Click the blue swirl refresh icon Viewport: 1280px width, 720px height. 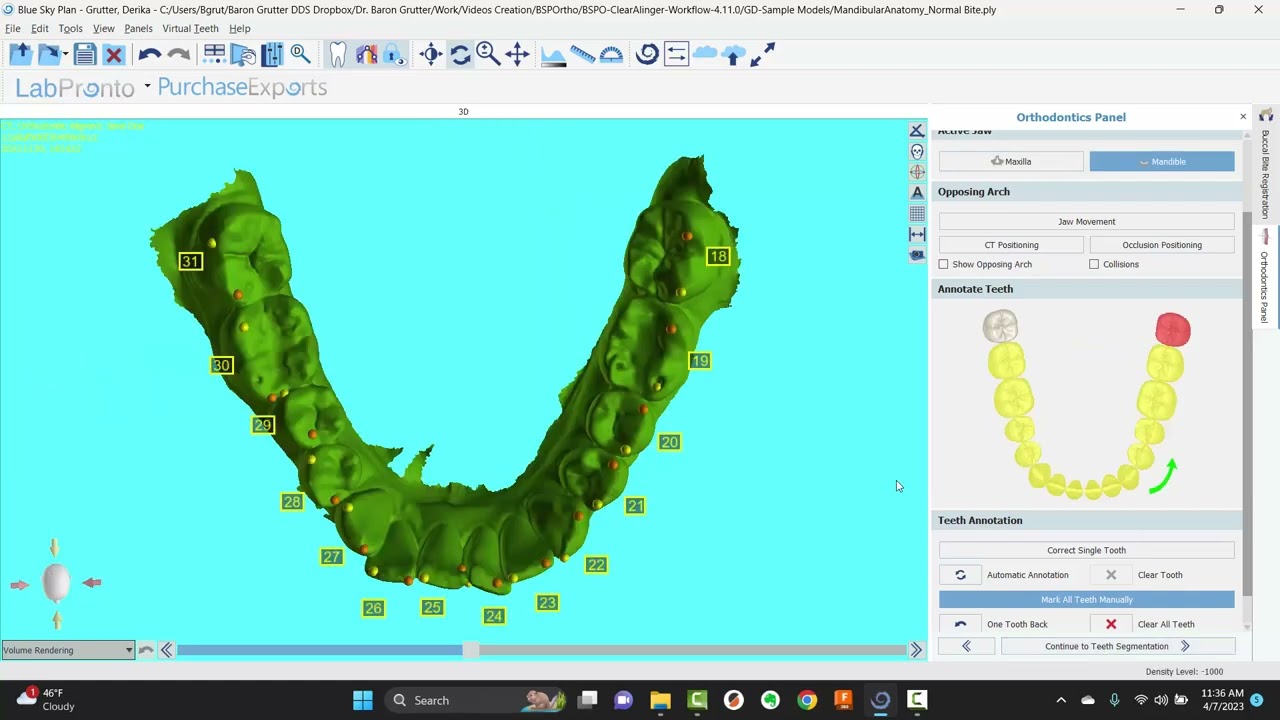[647, 54]
